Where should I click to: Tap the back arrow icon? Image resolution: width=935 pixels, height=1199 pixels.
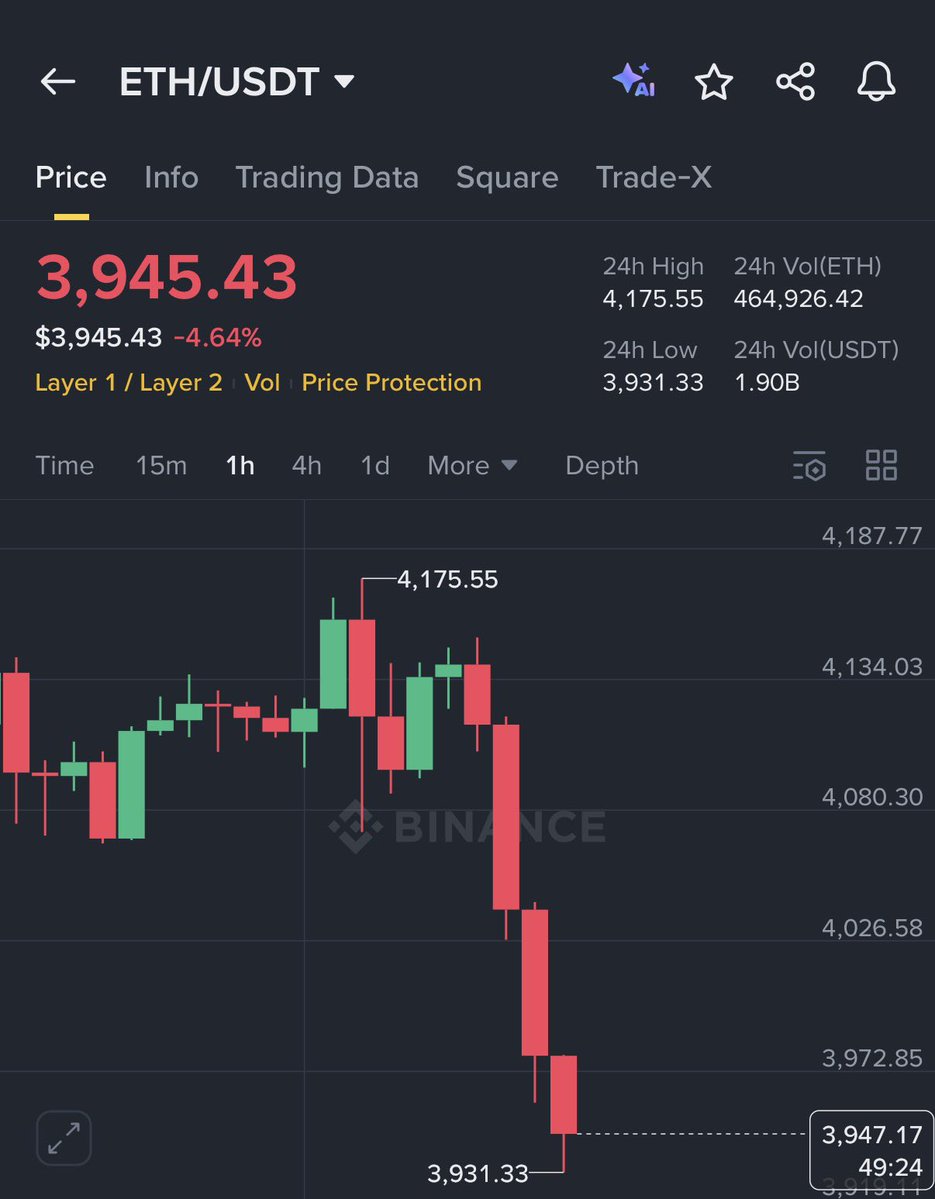tap(58, 82)
